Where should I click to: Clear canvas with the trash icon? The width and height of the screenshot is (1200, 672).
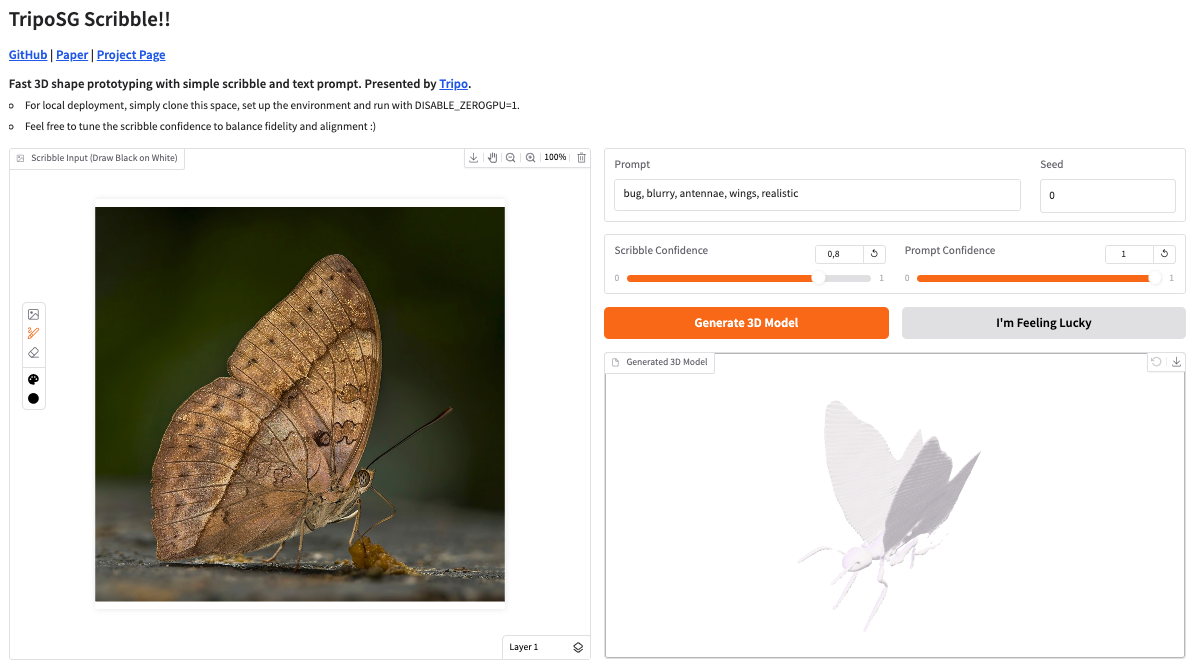coord(582,158)
